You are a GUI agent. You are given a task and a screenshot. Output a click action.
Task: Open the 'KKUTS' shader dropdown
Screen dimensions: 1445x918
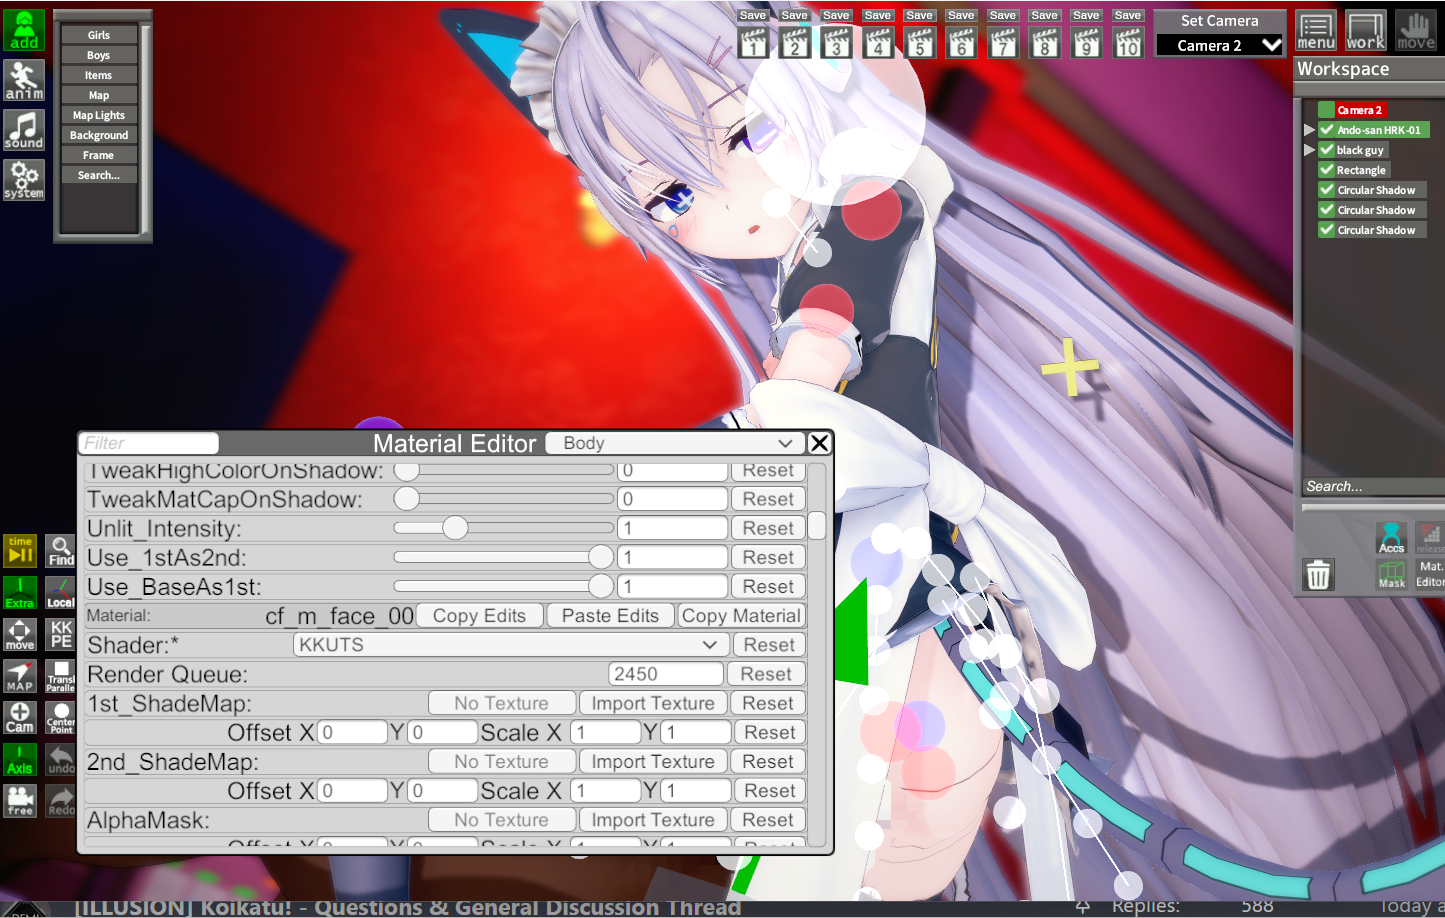(x=509, y=645)
